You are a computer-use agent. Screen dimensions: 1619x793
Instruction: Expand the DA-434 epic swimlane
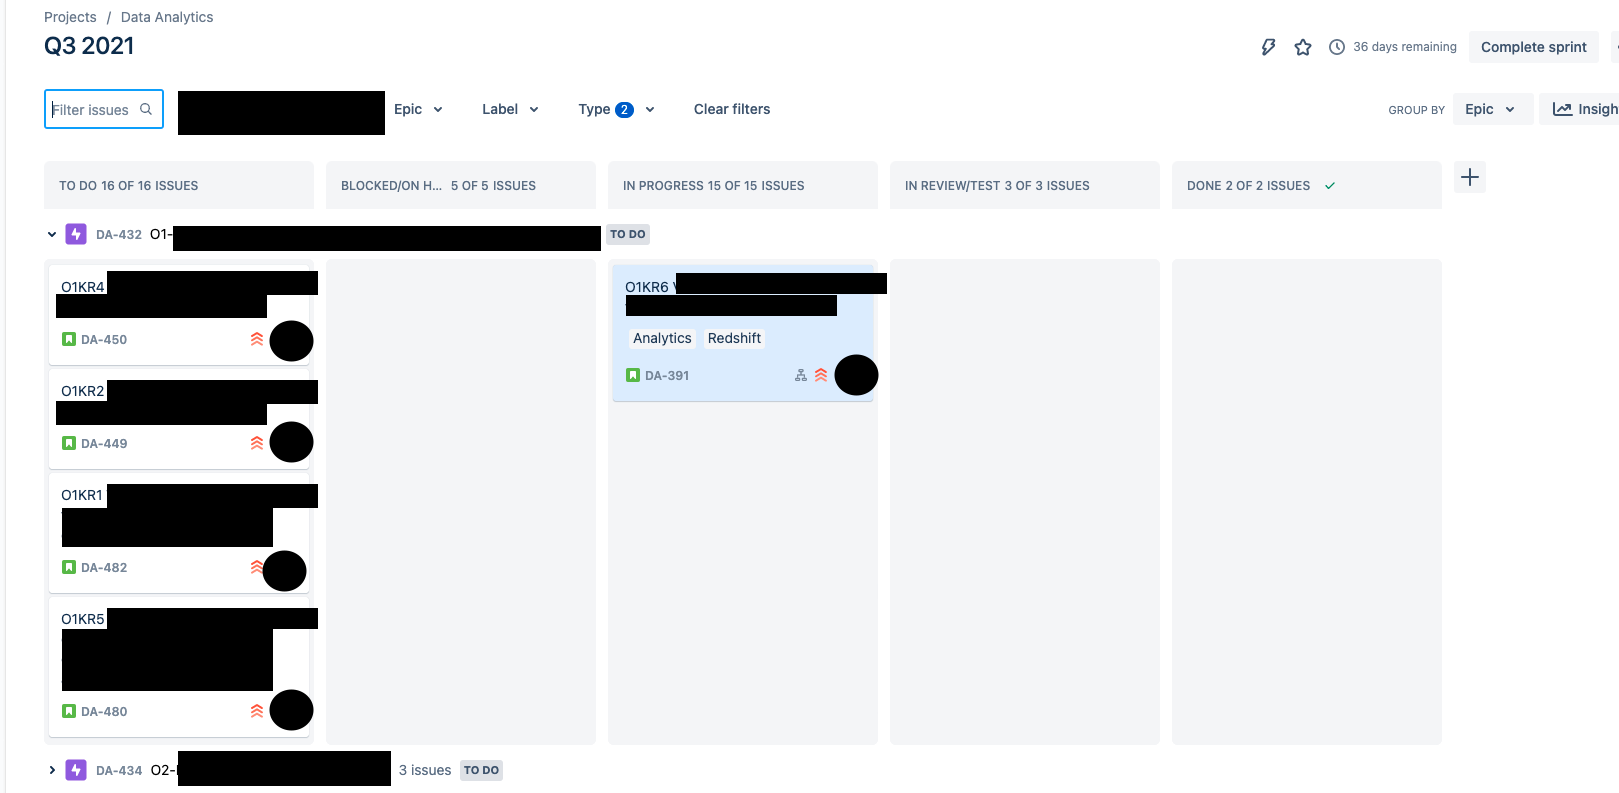coord(52,770)
